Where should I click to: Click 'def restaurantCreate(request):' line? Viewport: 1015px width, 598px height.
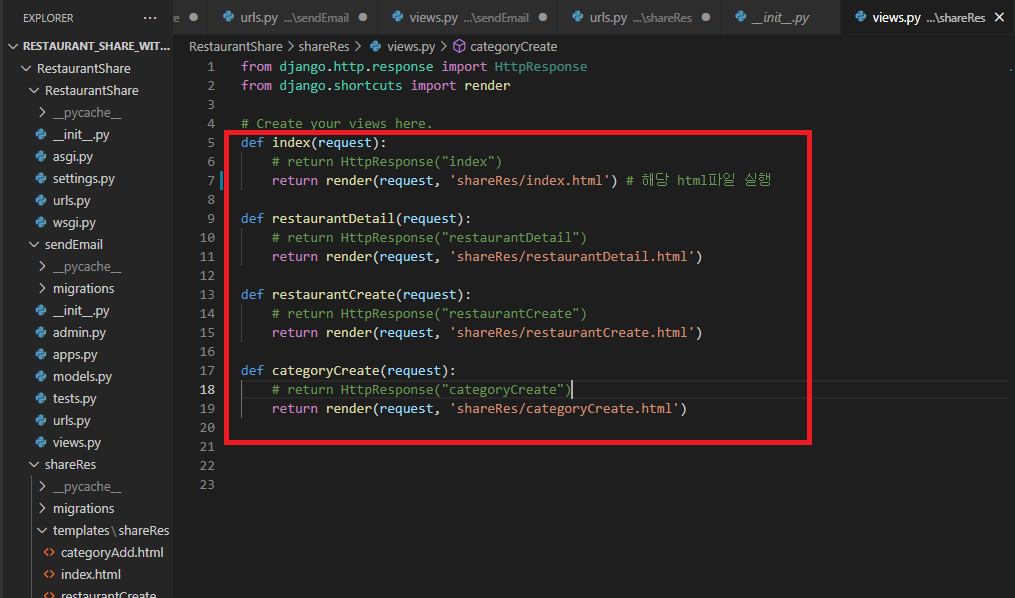[x=356, y=294]
